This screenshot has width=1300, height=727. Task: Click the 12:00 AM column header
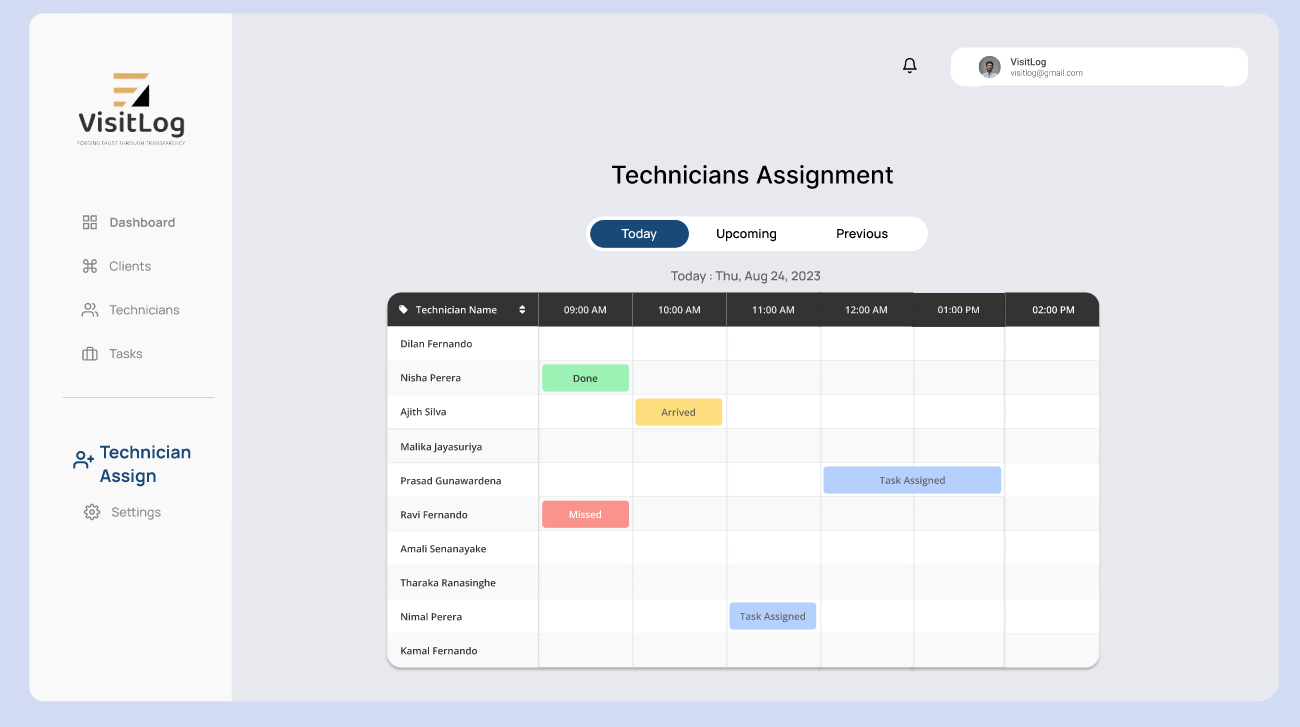coord(866,310)
